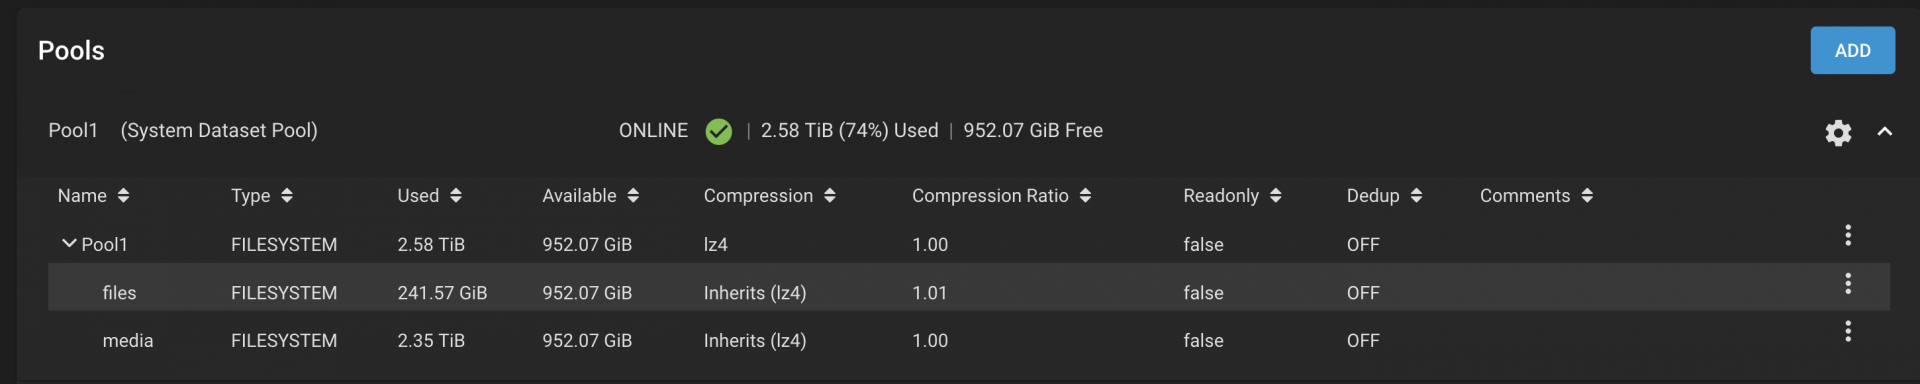The image size is (1920, 384).
Task: Sort datasets by Name column arrows
Action: 123,196
